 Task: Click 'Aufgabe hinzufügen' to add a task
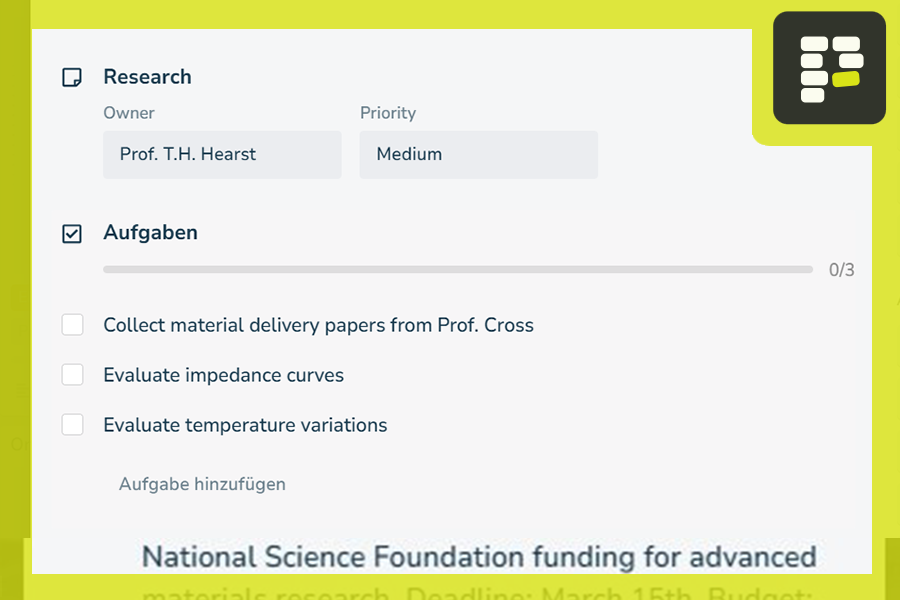(202, 484)
